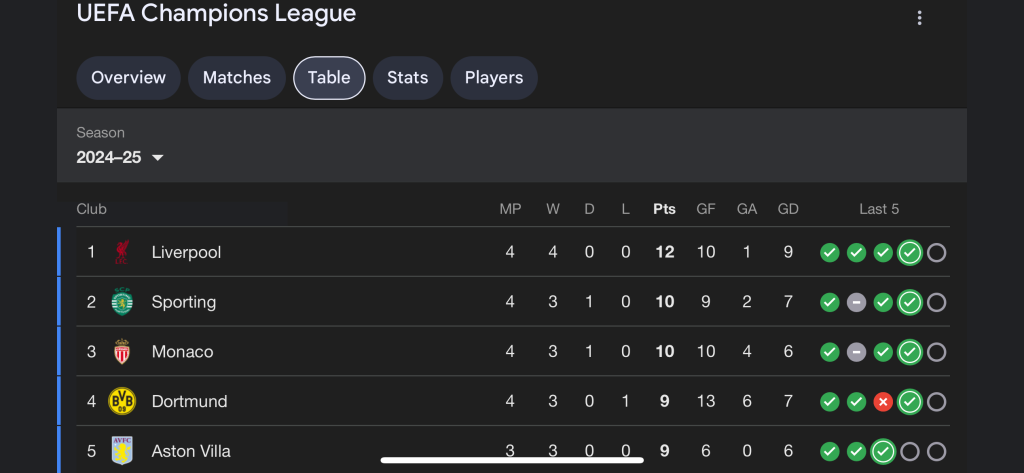The width and height of the screenshot is (1024, 473).
Task: Open the Stats tab
Action: [408, 78]
